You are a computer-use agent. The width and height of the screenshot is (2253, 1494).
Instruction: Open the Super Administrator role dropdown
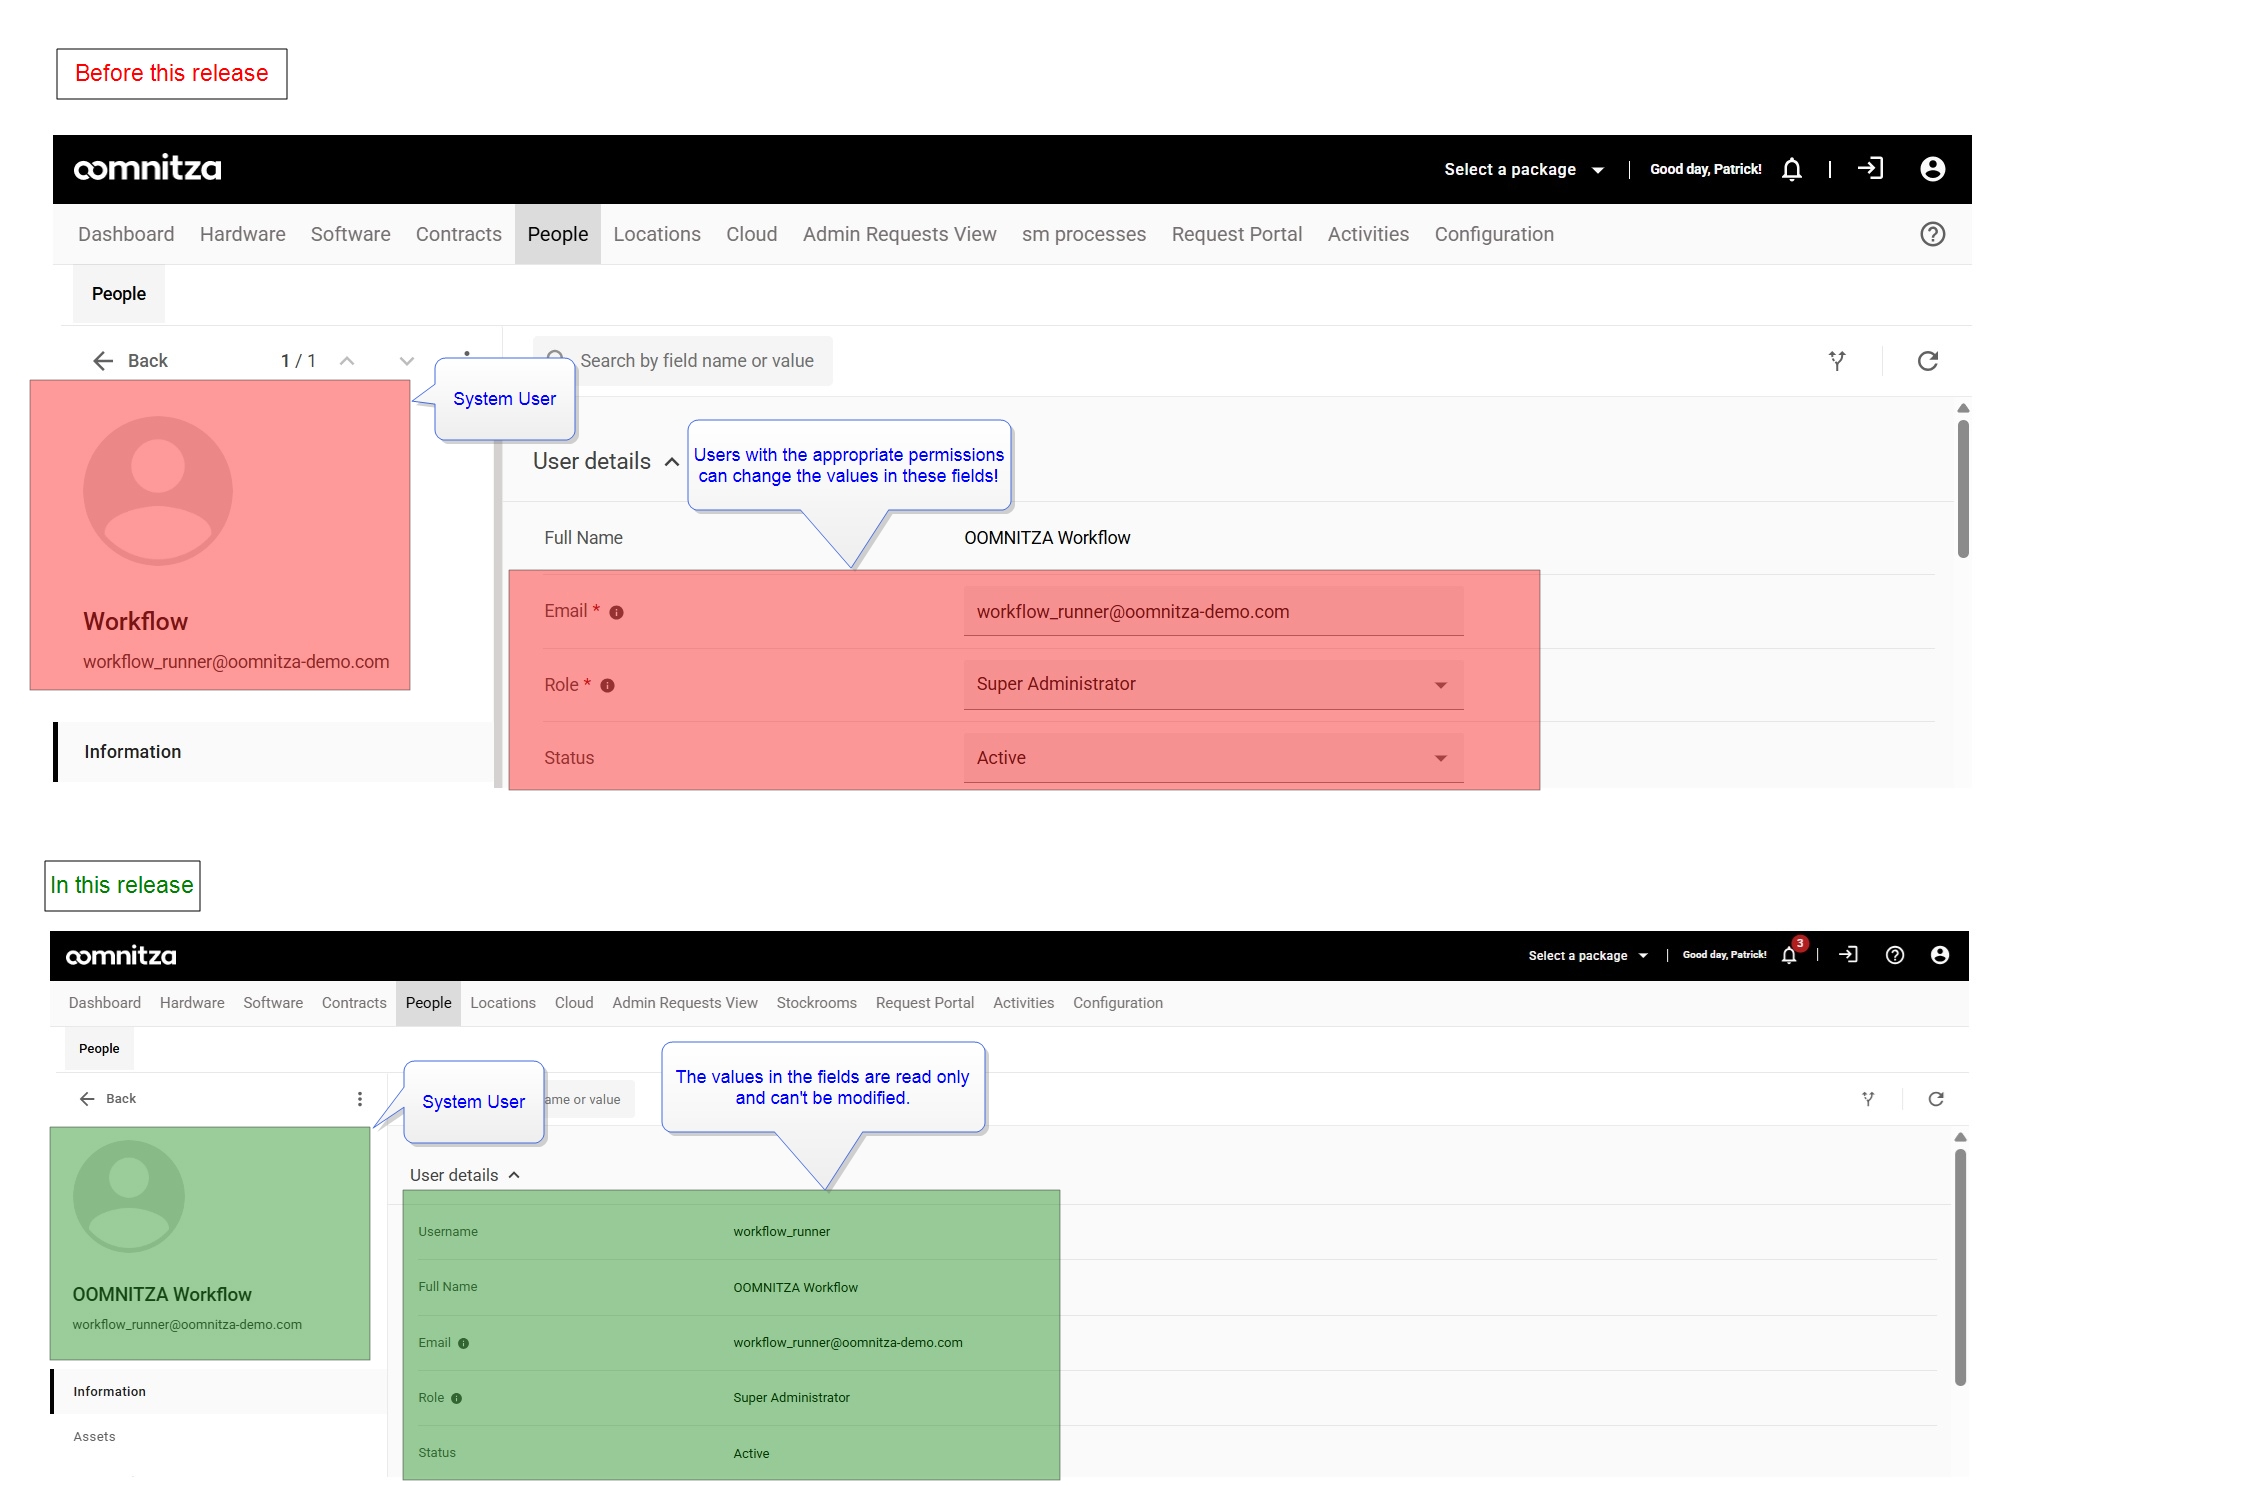coord(1213,685)
